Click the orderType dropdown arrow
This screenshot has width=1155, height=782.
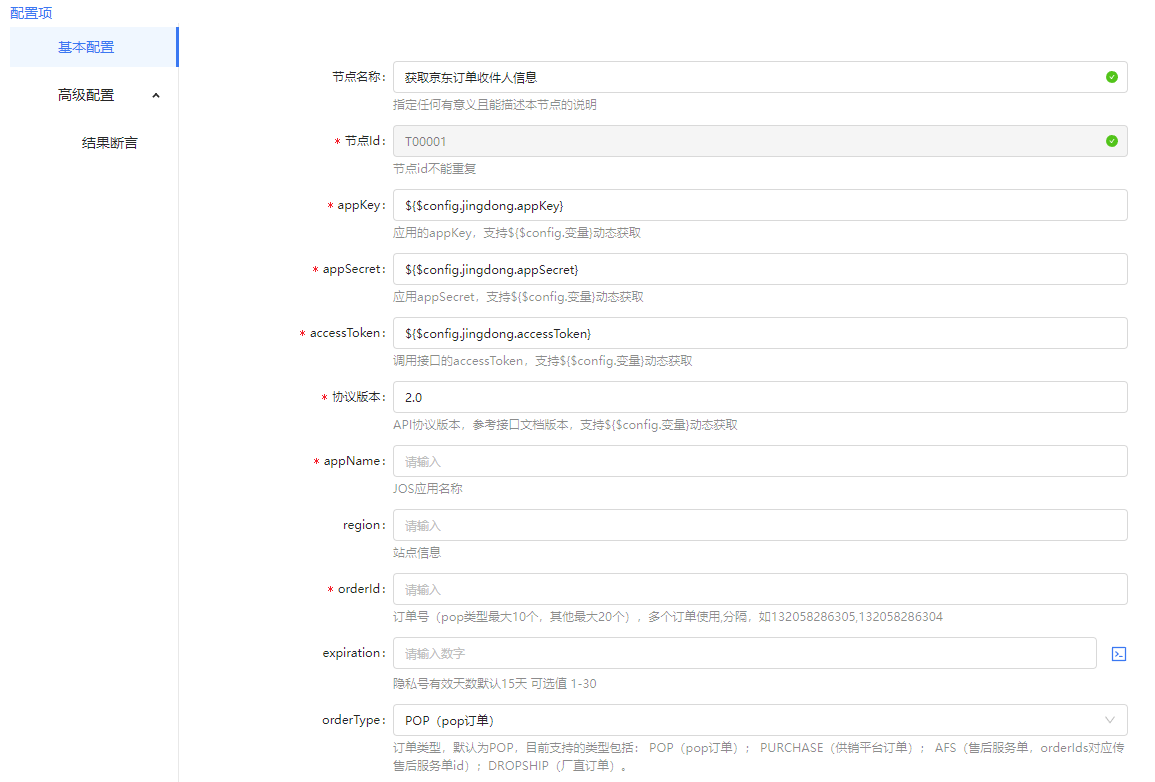[1110, 720]
